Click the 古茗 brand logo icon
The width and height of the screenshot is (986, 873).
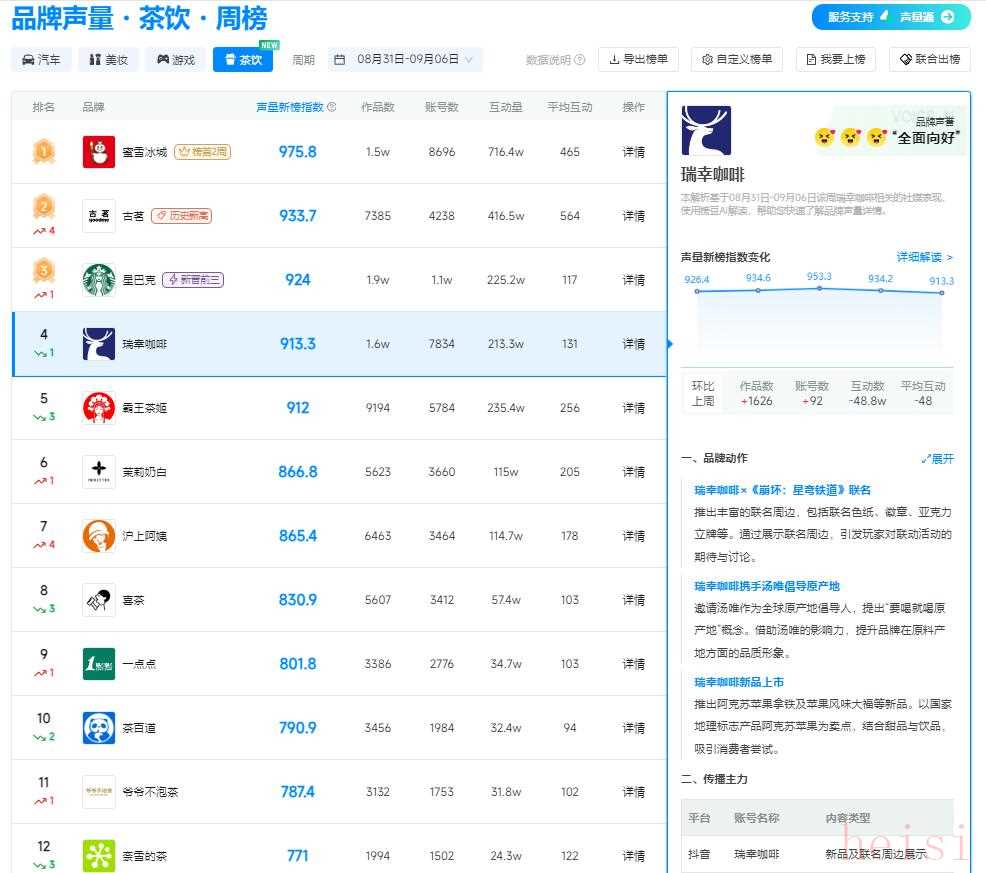click(98, 216)
